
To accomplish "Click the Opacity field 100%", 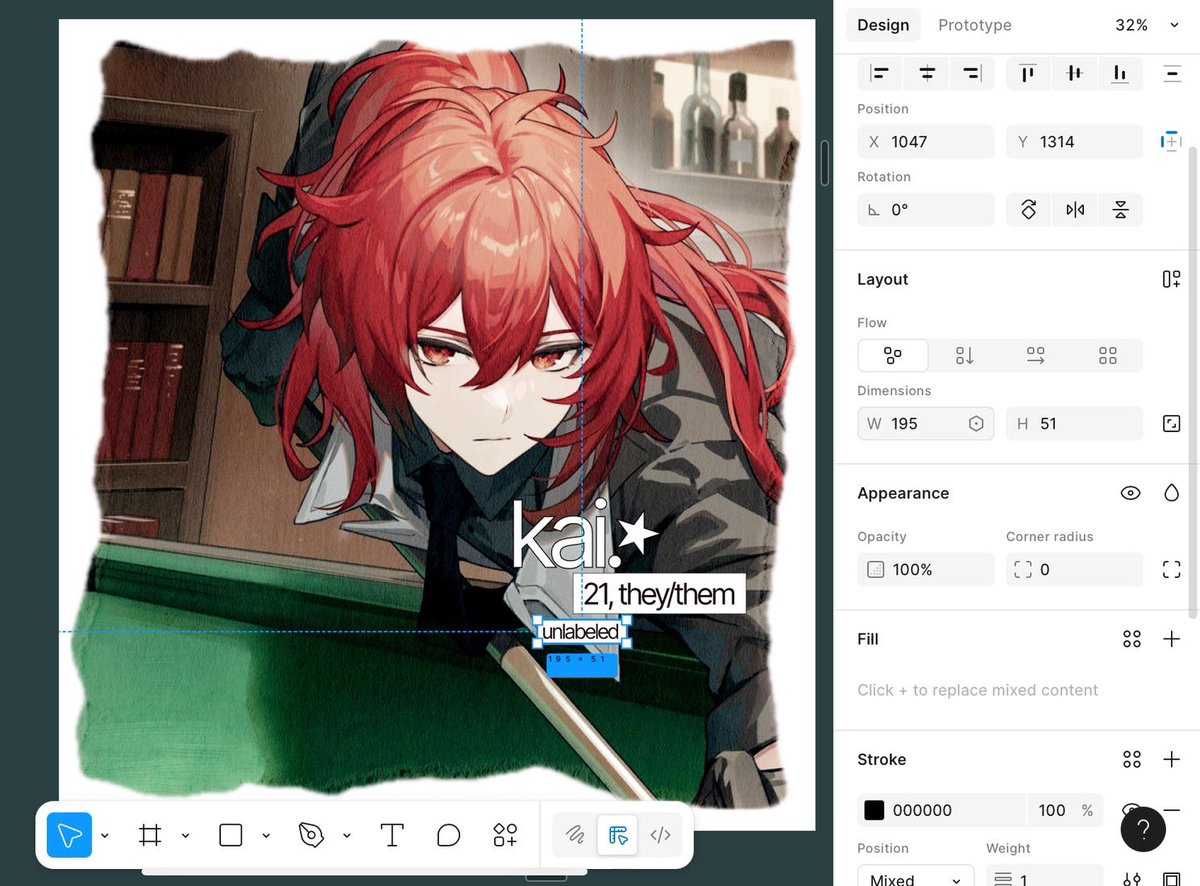I will click(x=926, y=569).
